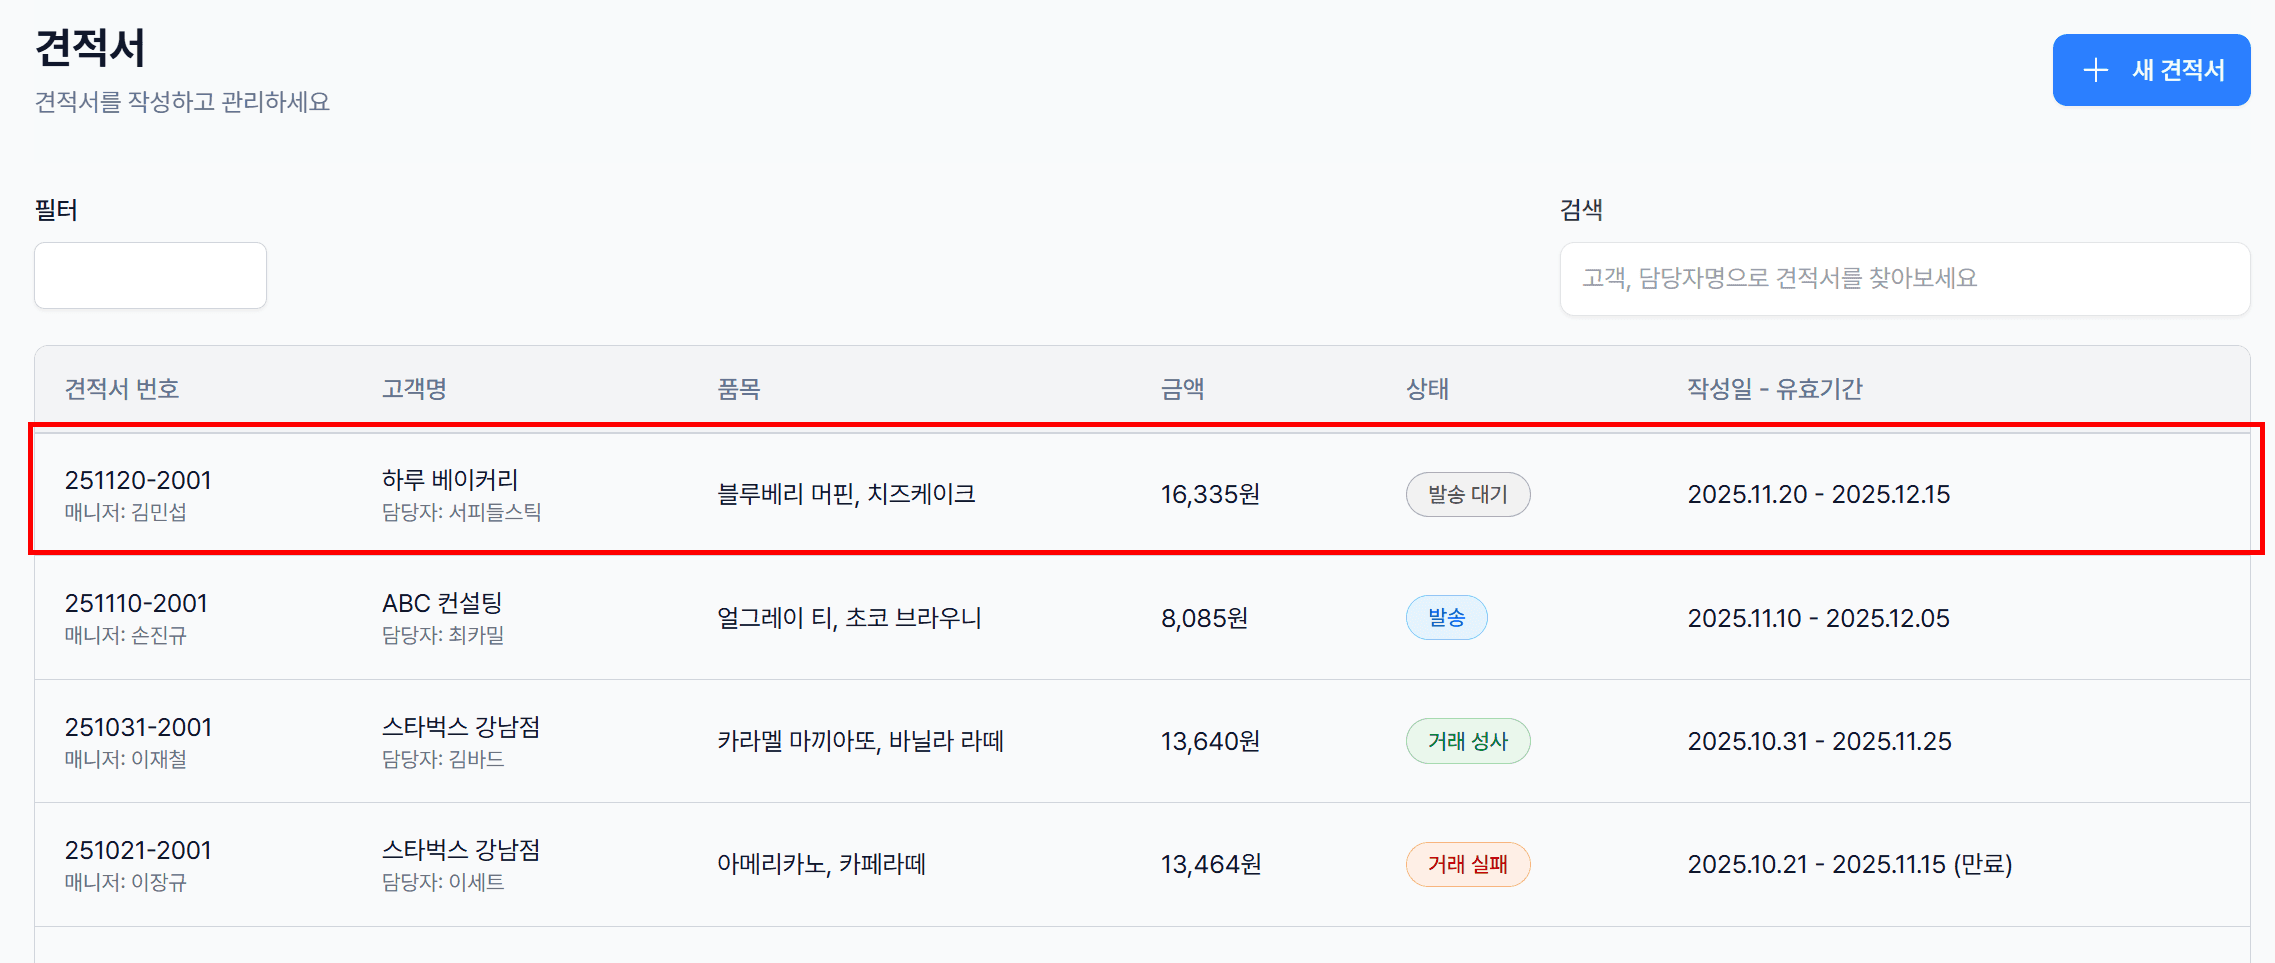Focus the 검색 quote search field
Screen dimensions: 2275x963
click(x=1905, y=278)
